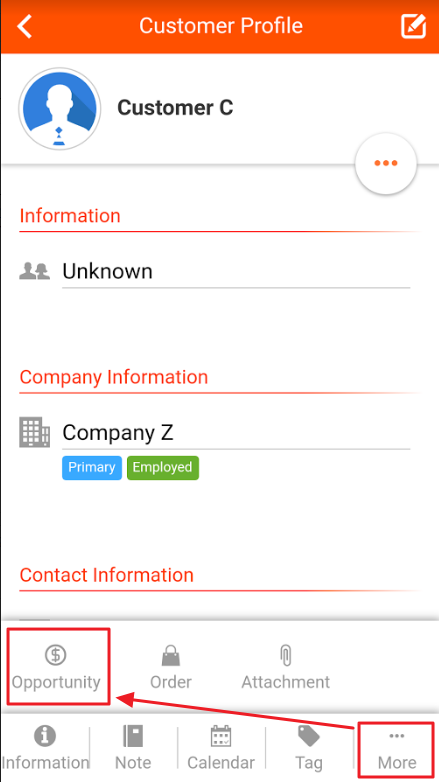
Task: Tap the Customer C name text
Action: (175, 108)
